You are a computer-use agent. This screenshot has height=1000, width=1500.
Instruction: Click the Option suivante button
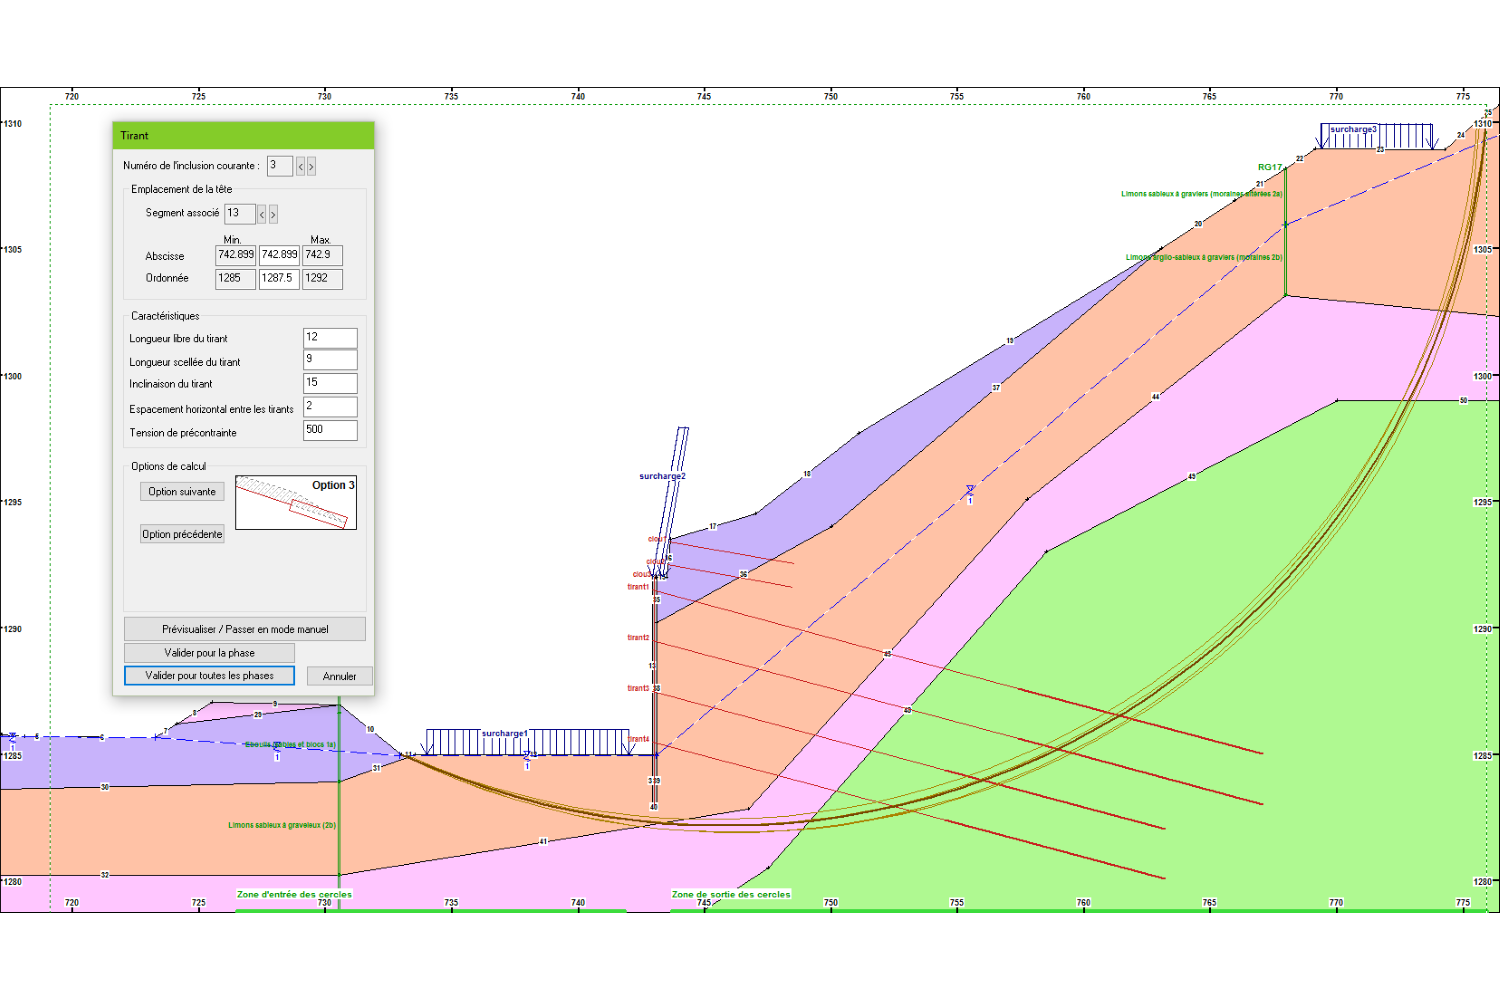(x=182, y=492)
